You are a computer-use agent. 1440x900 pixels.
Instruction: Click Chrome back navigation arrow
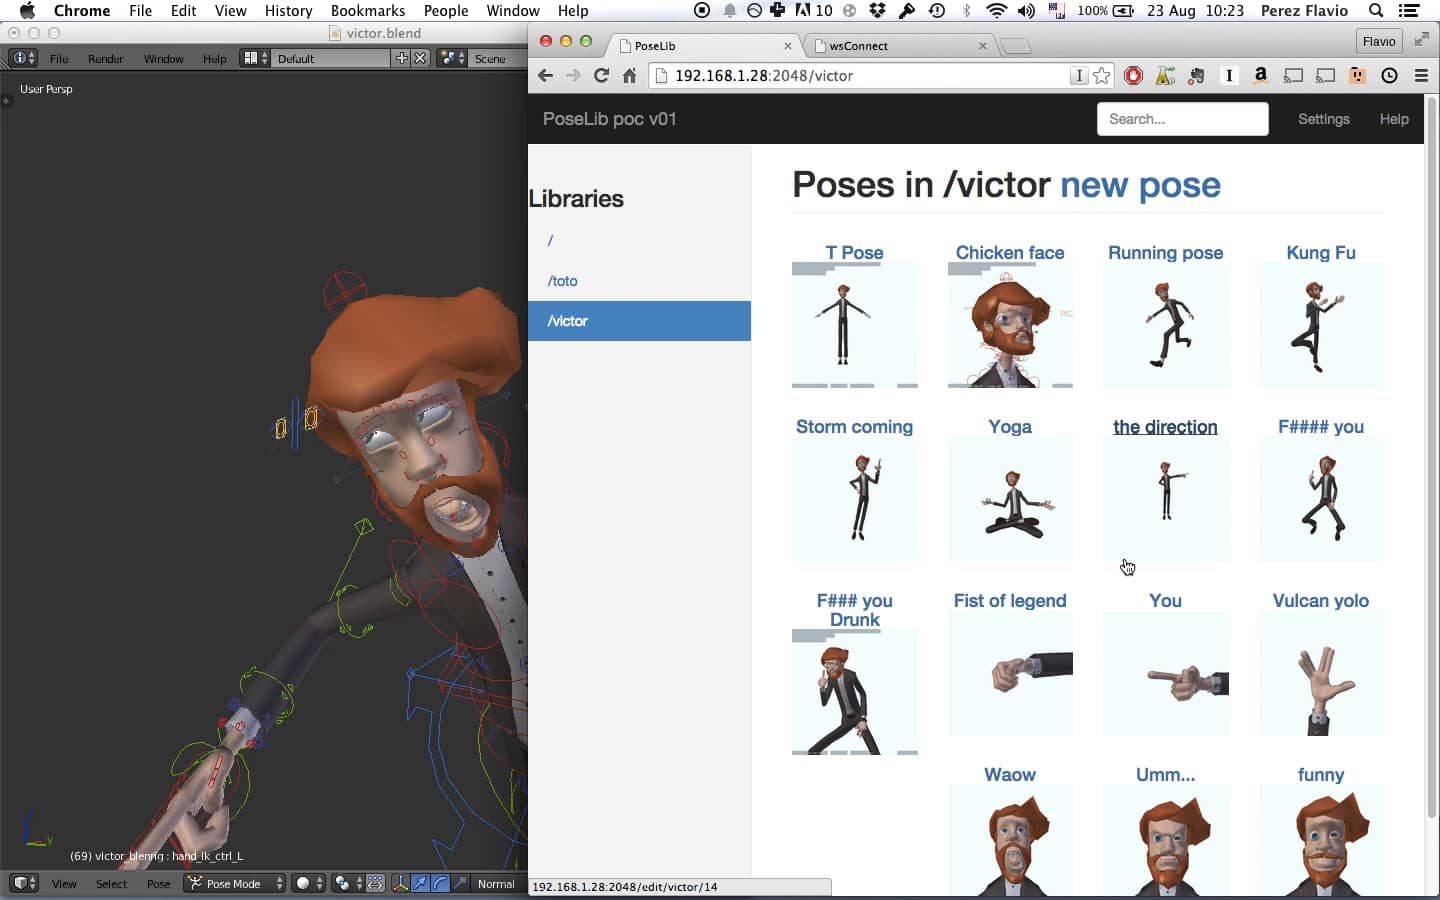545,75
